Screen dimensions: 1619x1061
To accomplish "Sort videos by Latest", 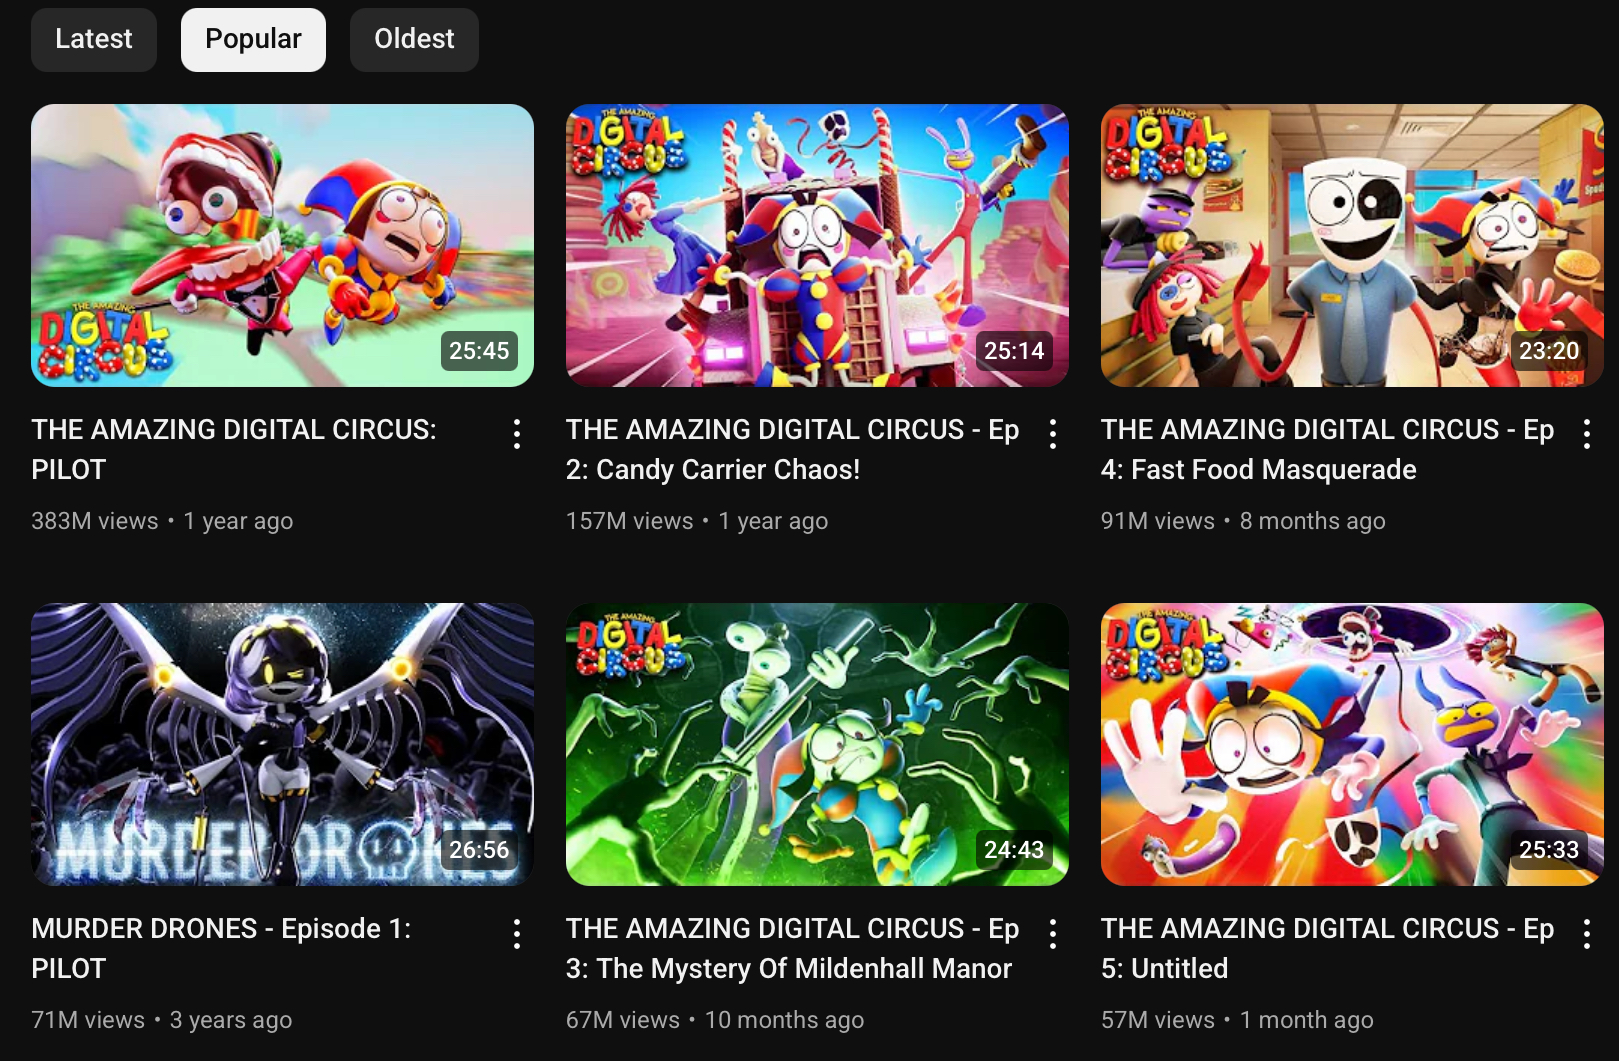I will pyautogui.click(x=94, y=39).
